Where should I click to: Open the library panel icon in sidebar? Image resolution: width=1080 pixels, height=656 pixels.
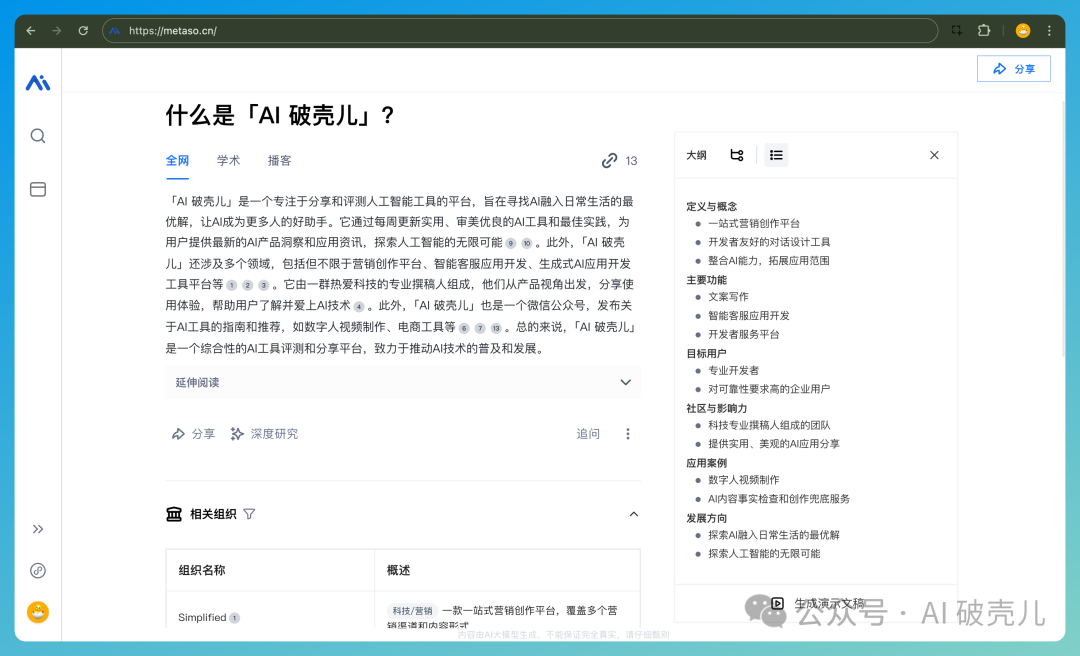[38, 189]
